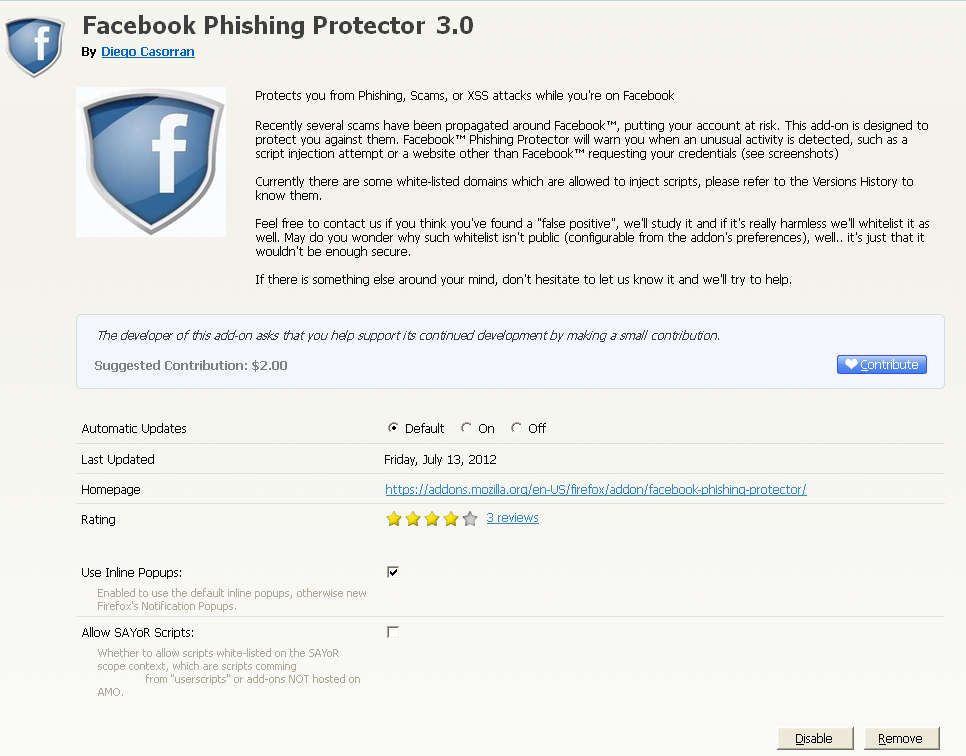This screenshot has width=966, height=756.
Task: Click the second rating star
Action: tap(413, 519)
